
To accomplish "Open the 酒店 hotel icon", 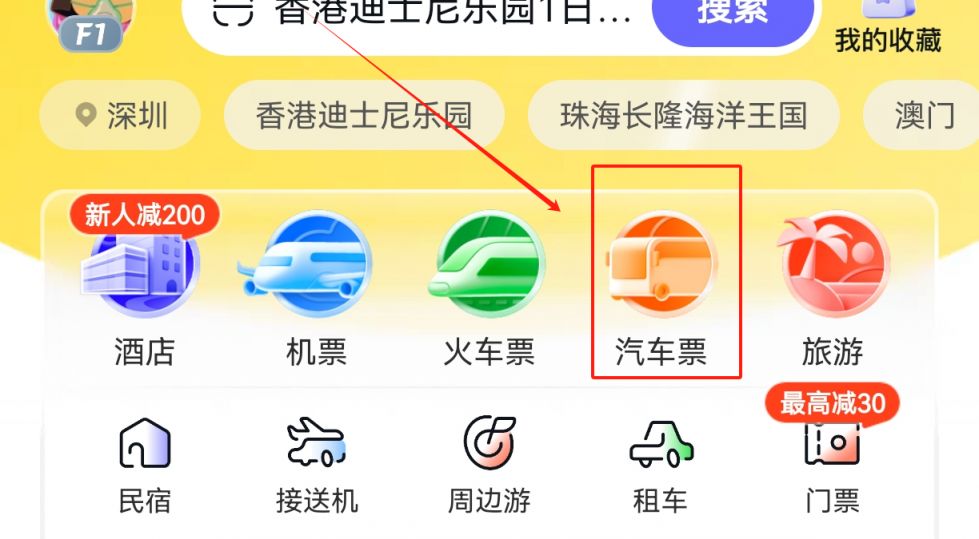I will point(140,265).
